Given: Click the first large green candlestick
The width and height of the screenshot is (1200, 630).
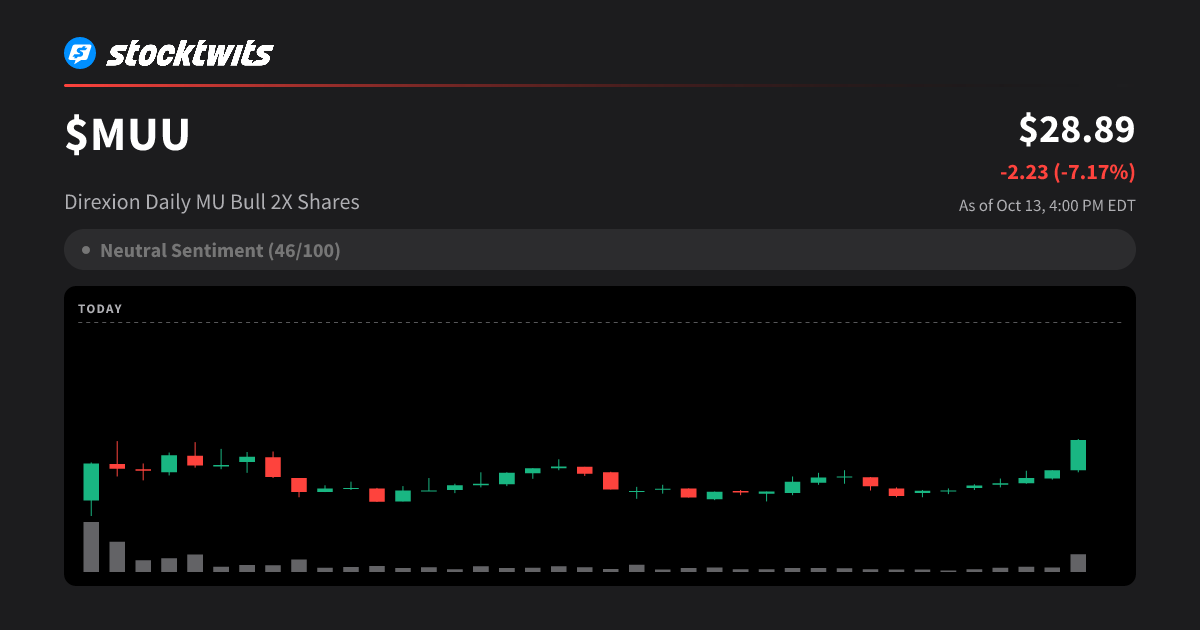Looking at the screenshot, I should 91,481.
